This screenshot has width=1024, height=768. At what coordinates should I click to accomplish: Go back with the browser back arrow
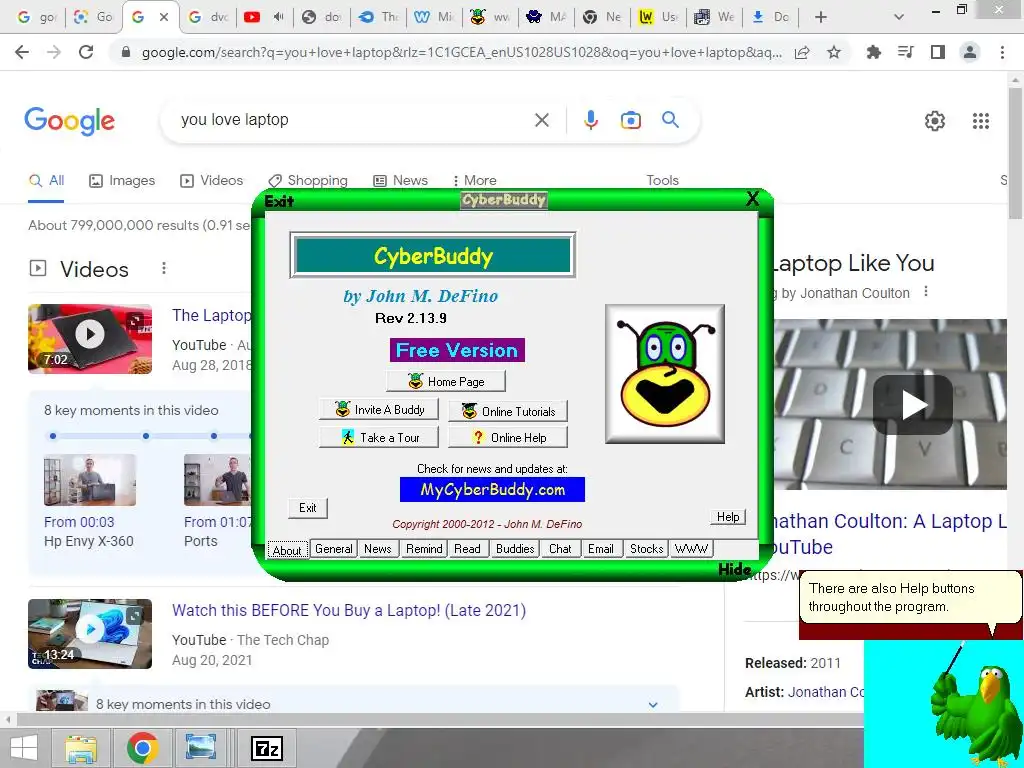(x=22, y=52)
